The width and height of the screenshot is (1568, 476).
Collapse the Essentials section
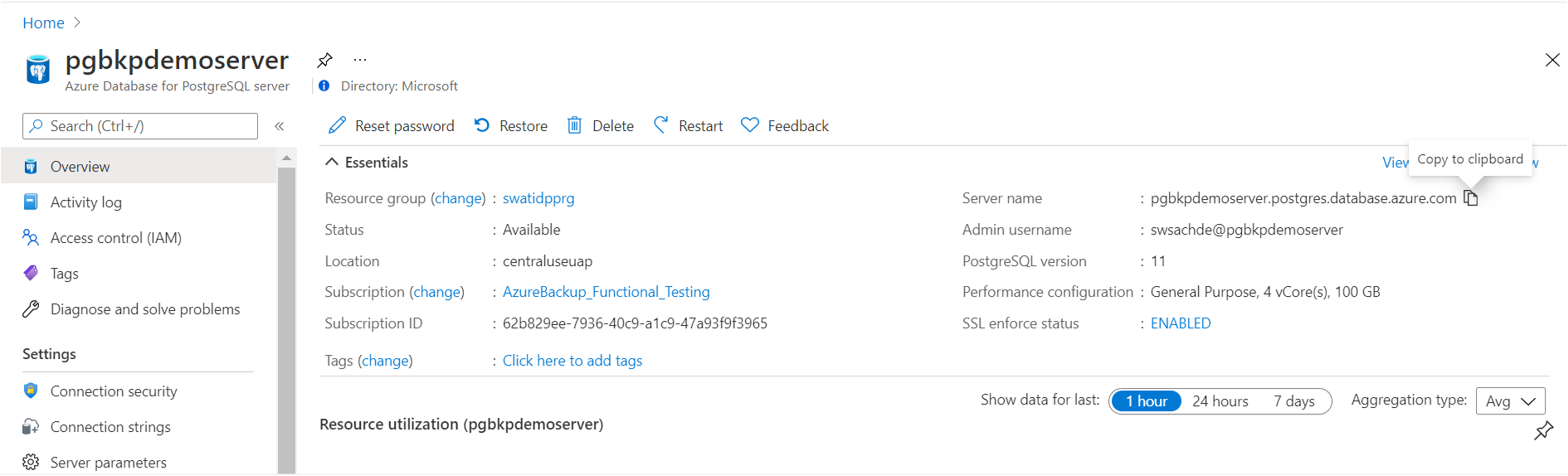click(332, 162)
